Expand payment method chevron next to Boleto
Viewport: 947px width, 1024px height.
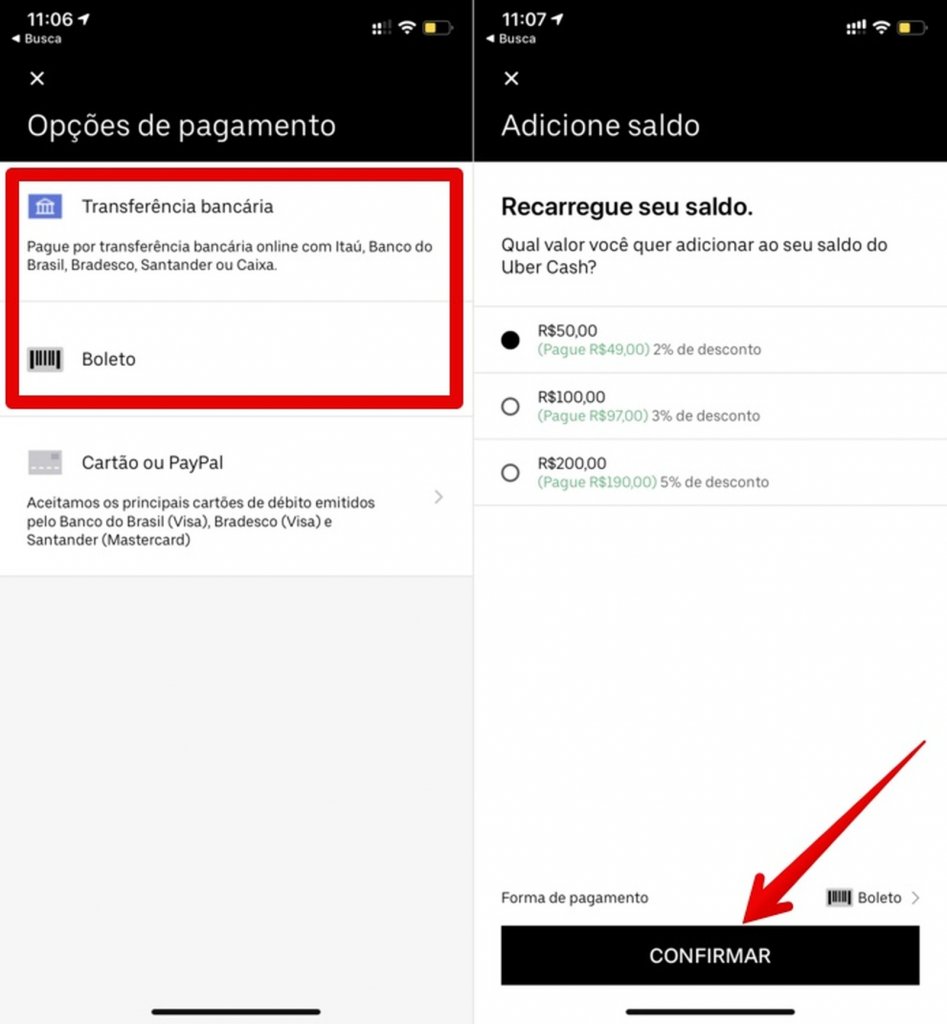click(x=915, y=897)
